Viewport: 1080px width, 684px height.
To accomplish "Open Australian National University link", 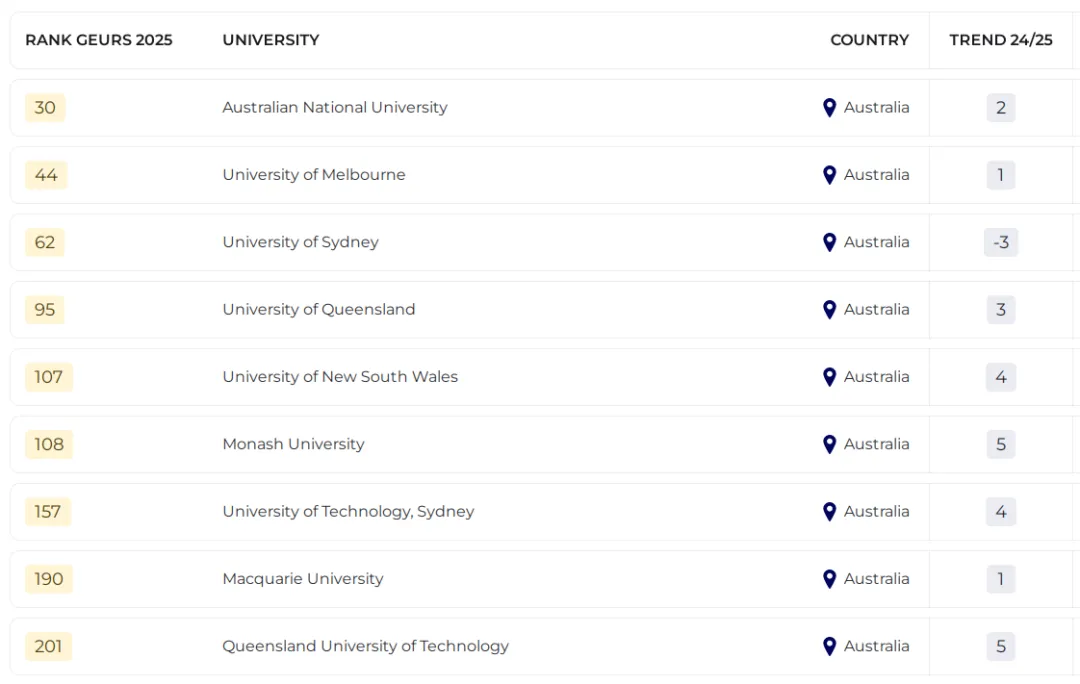I will click(x=335, y=107).
